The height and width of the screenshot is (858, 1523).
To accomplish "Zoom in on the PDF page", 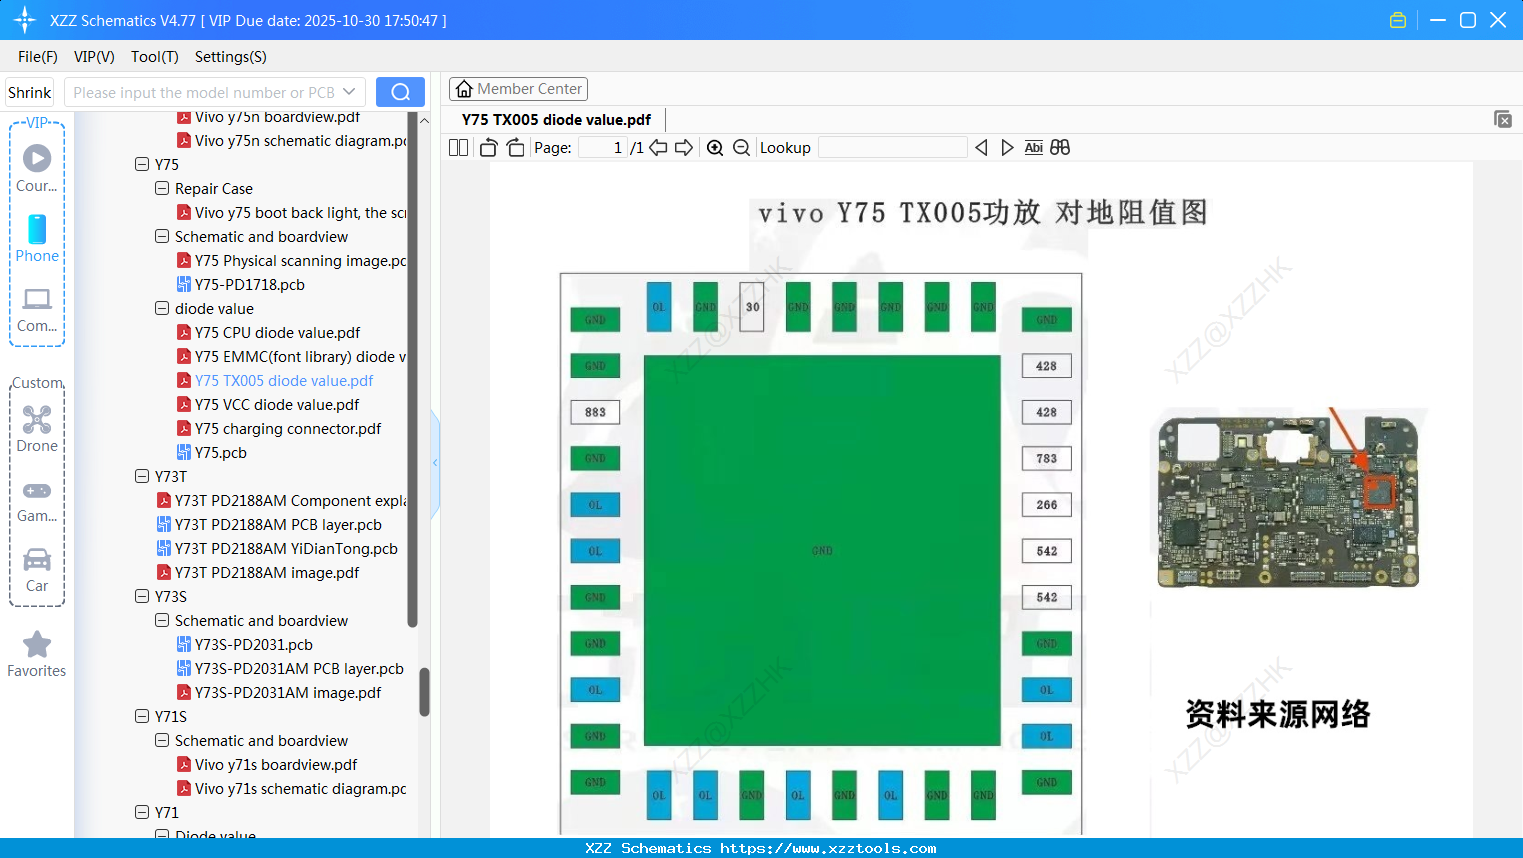I will [715, 147].
